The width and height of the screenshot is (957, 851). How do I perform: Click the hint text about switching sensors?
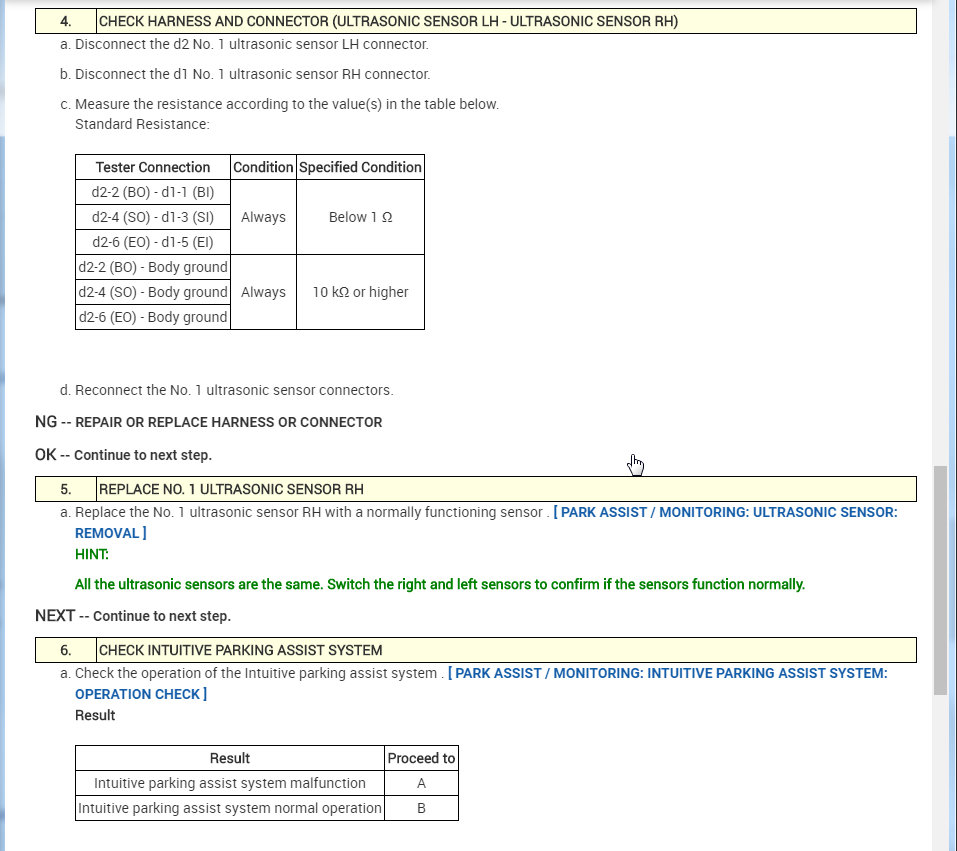440,584
